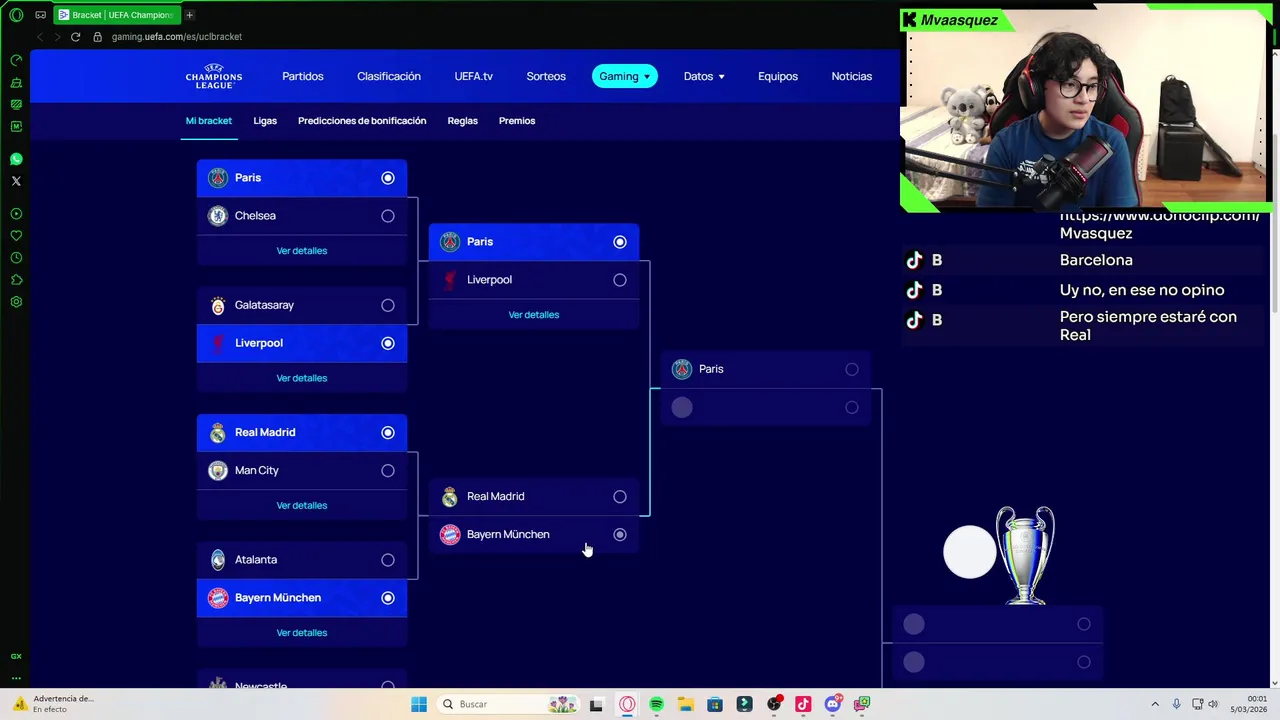Select Paris radio button in semi-final
The height and width of the screenshot is (720, 1280).
tap(852, 370)
